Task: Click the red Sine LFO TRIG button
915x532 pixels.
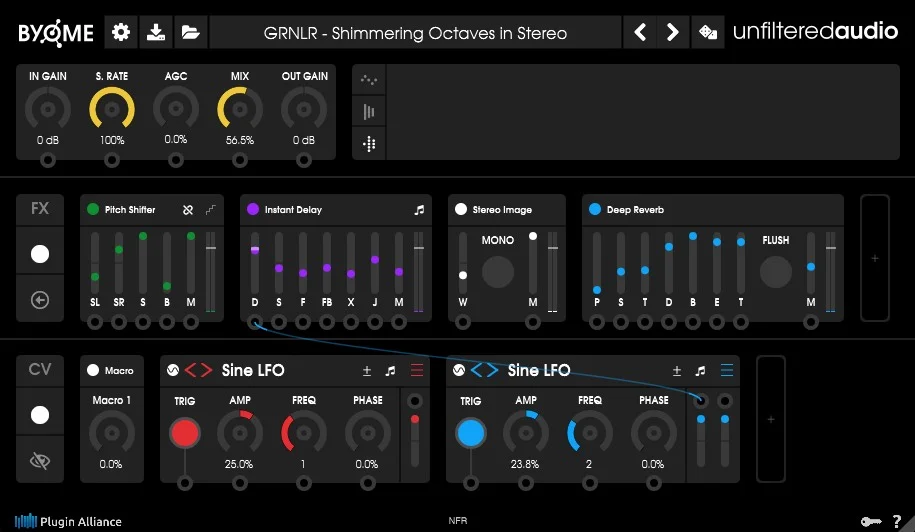Action: pyautogui.click(x=185, y=433)
